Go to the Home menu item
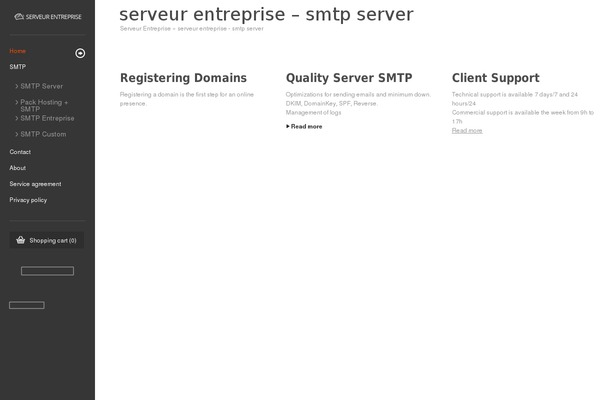Image resolution: width=600 pixels, height=400 pixels. 18,51
